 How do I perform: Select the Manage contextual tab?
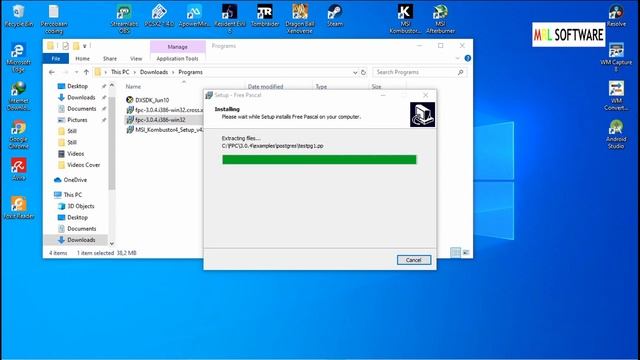point(178,47)
